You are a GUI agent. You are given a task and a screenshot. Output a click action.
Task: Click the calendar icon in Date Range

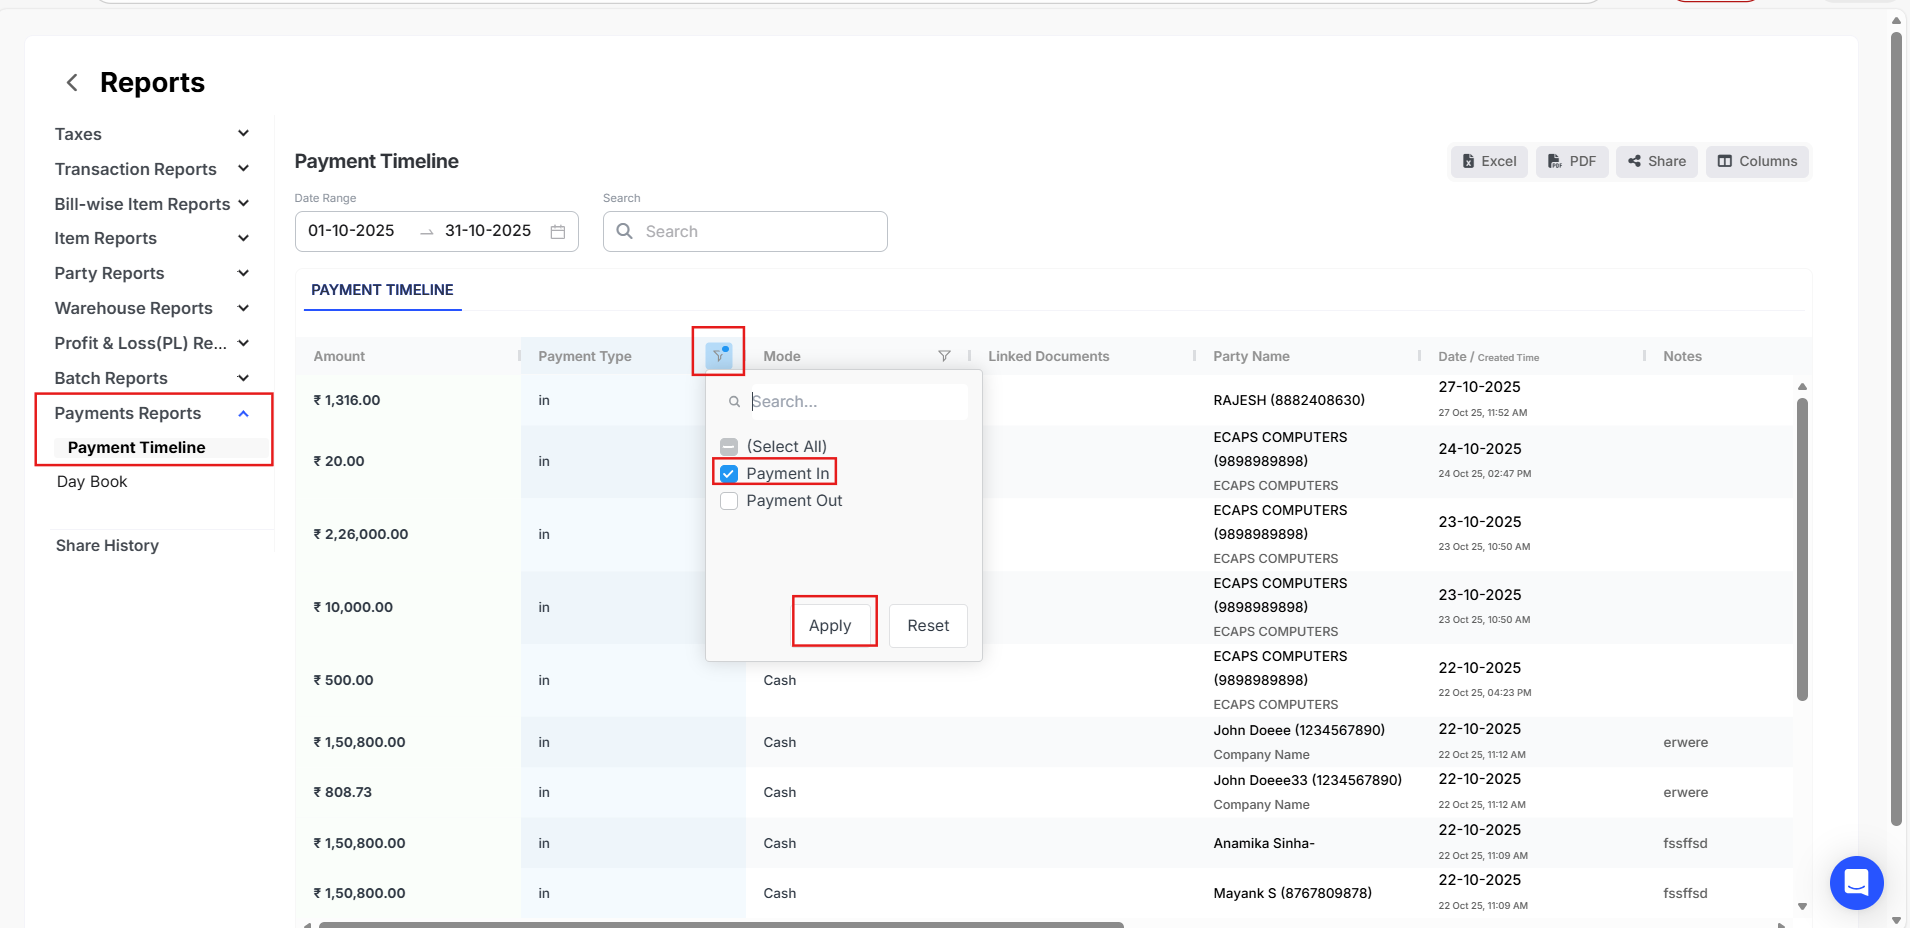pos(558,232)
